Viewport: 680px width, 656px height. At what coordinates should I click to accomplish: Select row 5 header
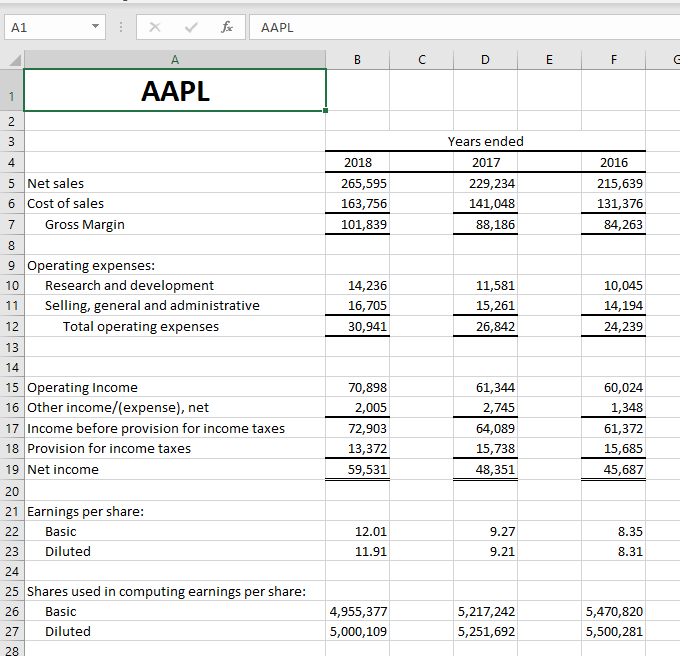coord(12,183)
